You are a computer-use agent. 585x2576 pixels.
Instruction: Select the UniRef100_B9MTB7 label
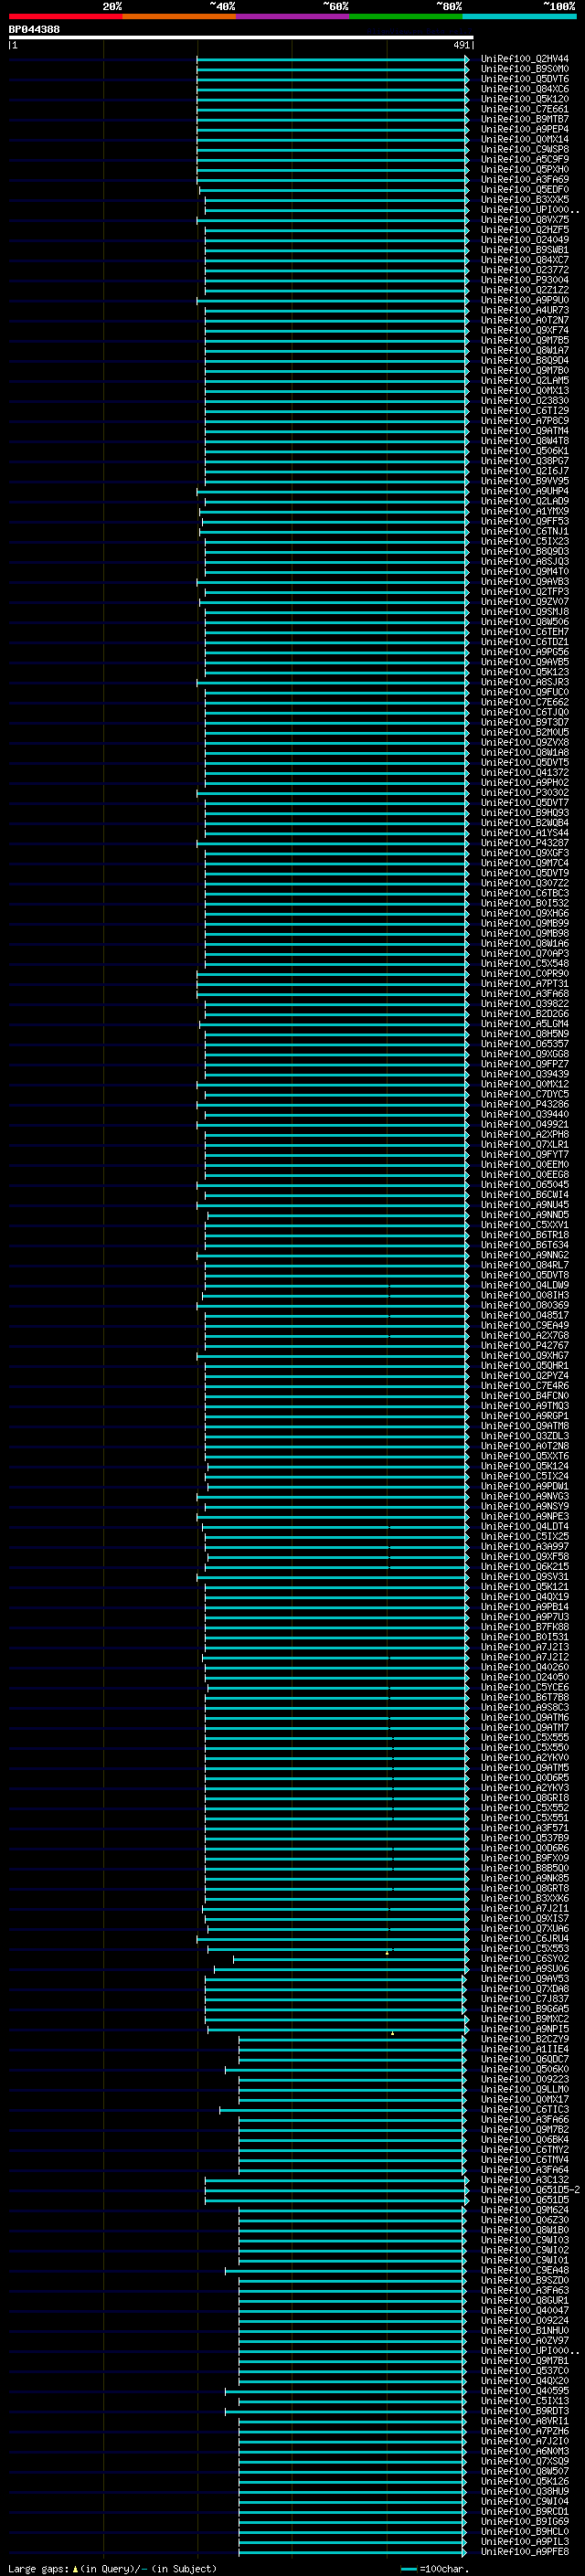click(x=525, y=119)
